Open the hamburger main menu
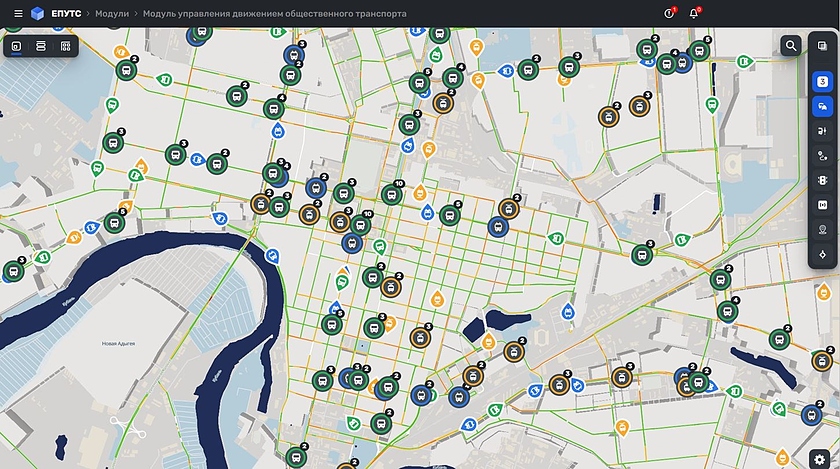 point(18,14)
